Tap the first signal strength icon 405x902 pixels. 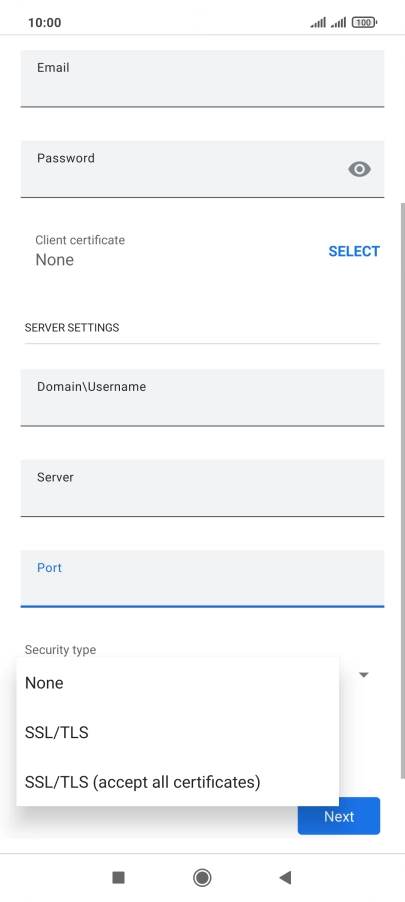coord(318,22)
